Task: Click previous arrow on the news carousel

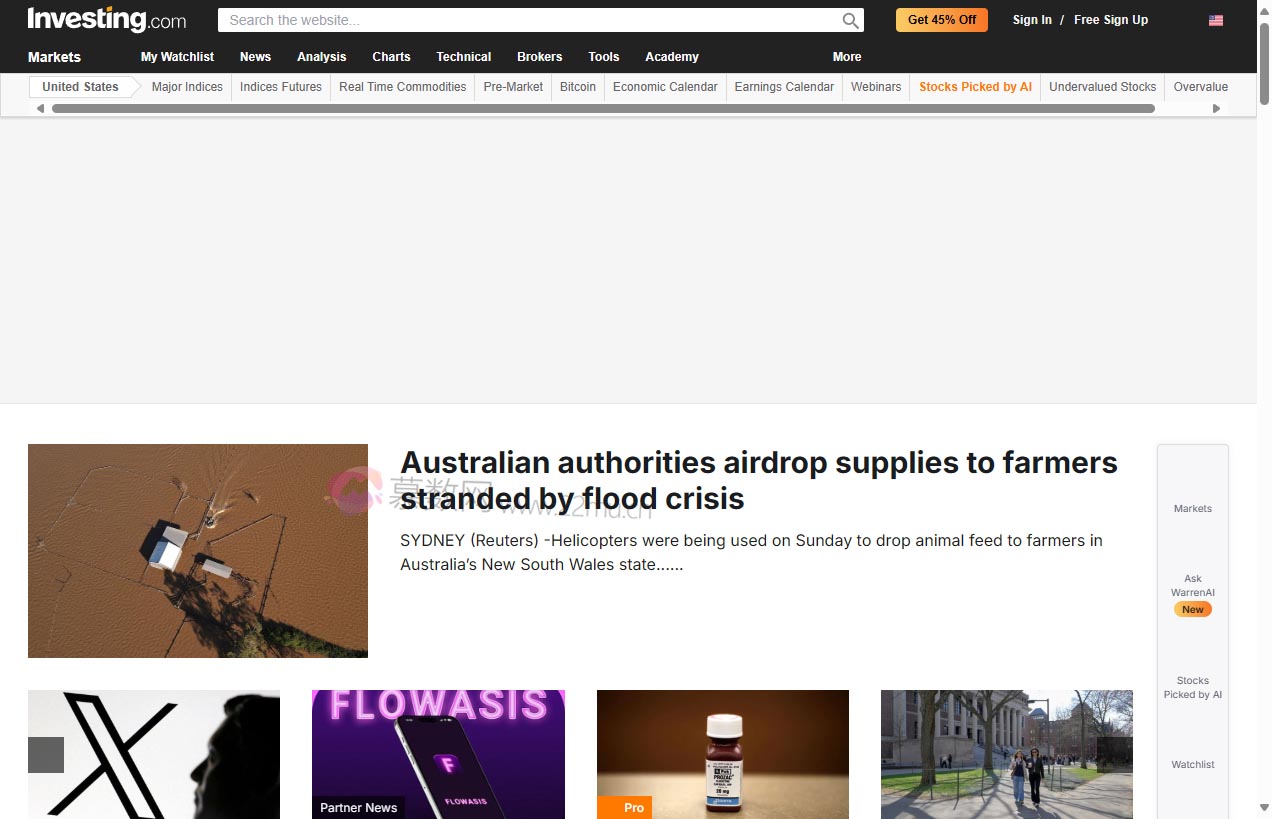Action: point(46,755)
